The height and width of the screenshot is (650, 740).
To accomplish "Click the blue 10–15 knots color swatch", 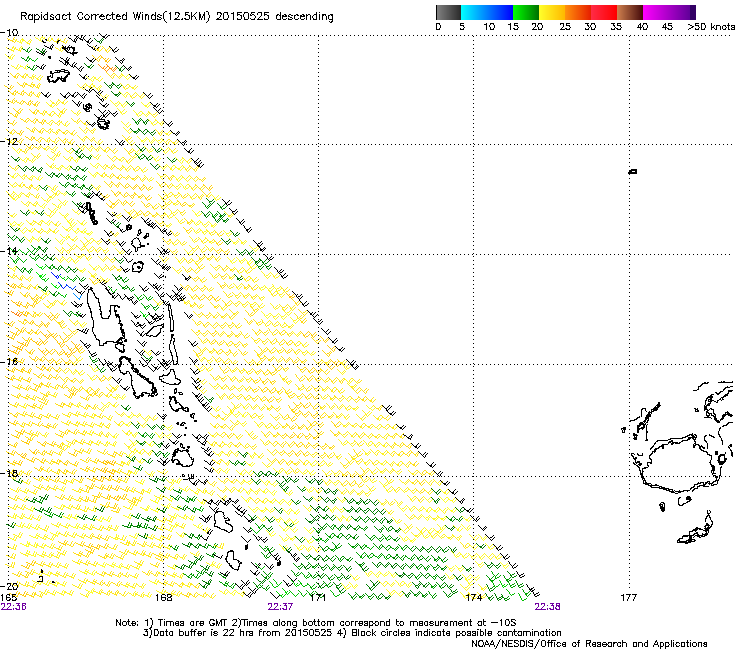I will [500, 12].
